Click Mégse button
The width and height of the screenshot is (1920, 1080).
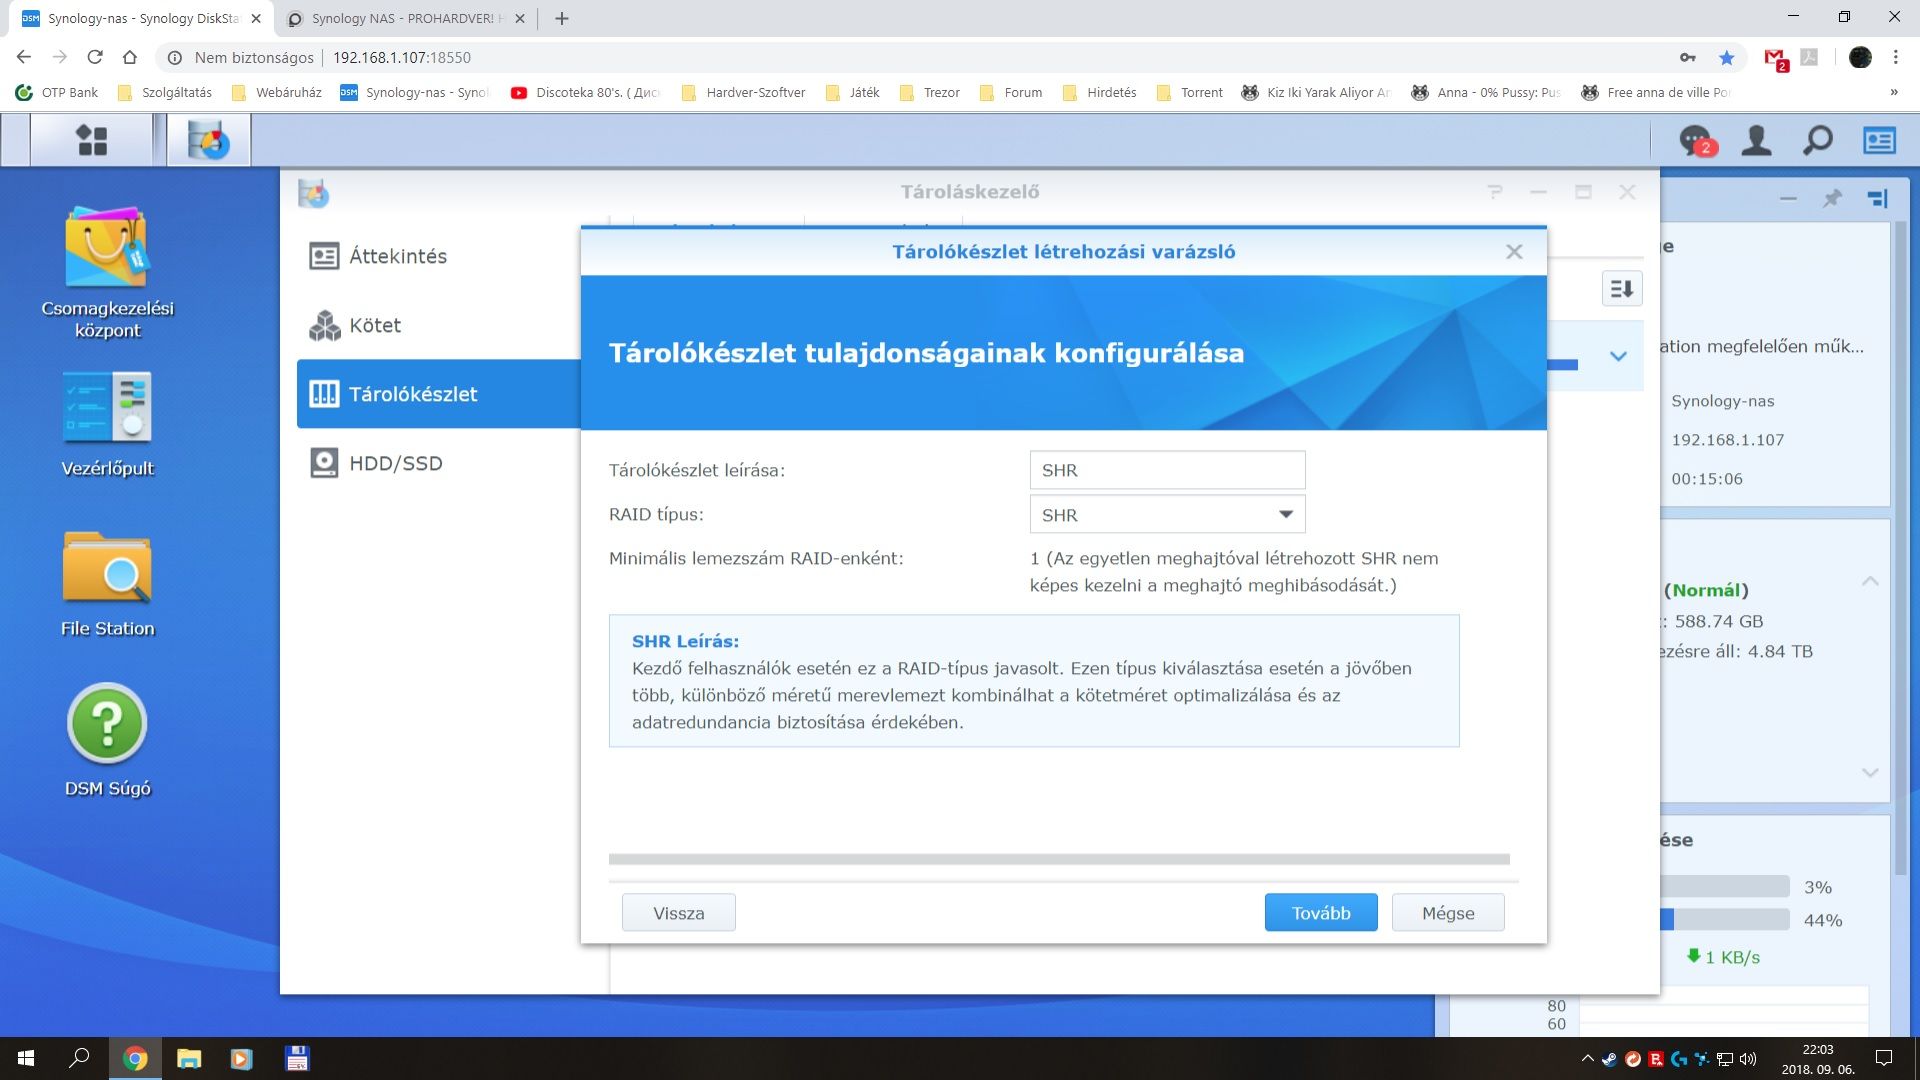coord(1447,913)
